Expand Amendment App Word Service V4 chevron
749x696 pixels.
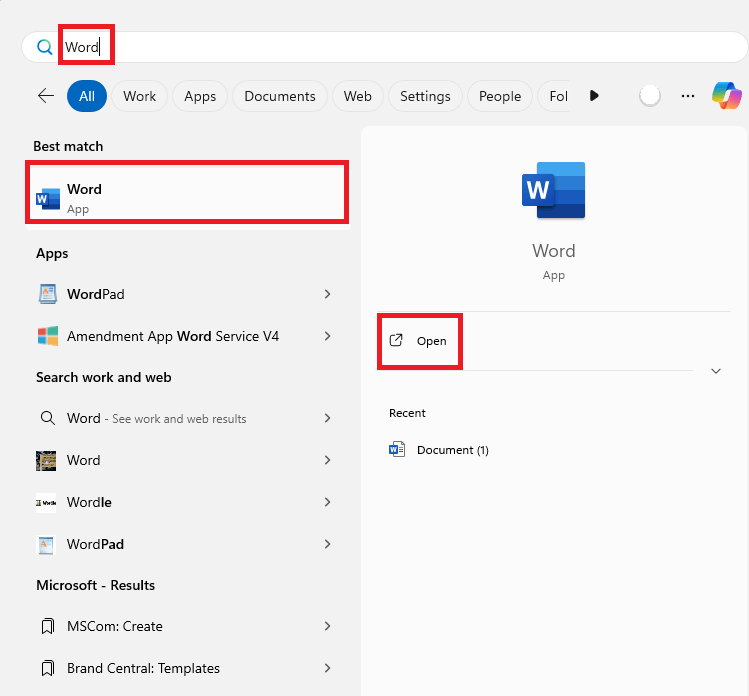pyautogui.click(x=327, y=336)
